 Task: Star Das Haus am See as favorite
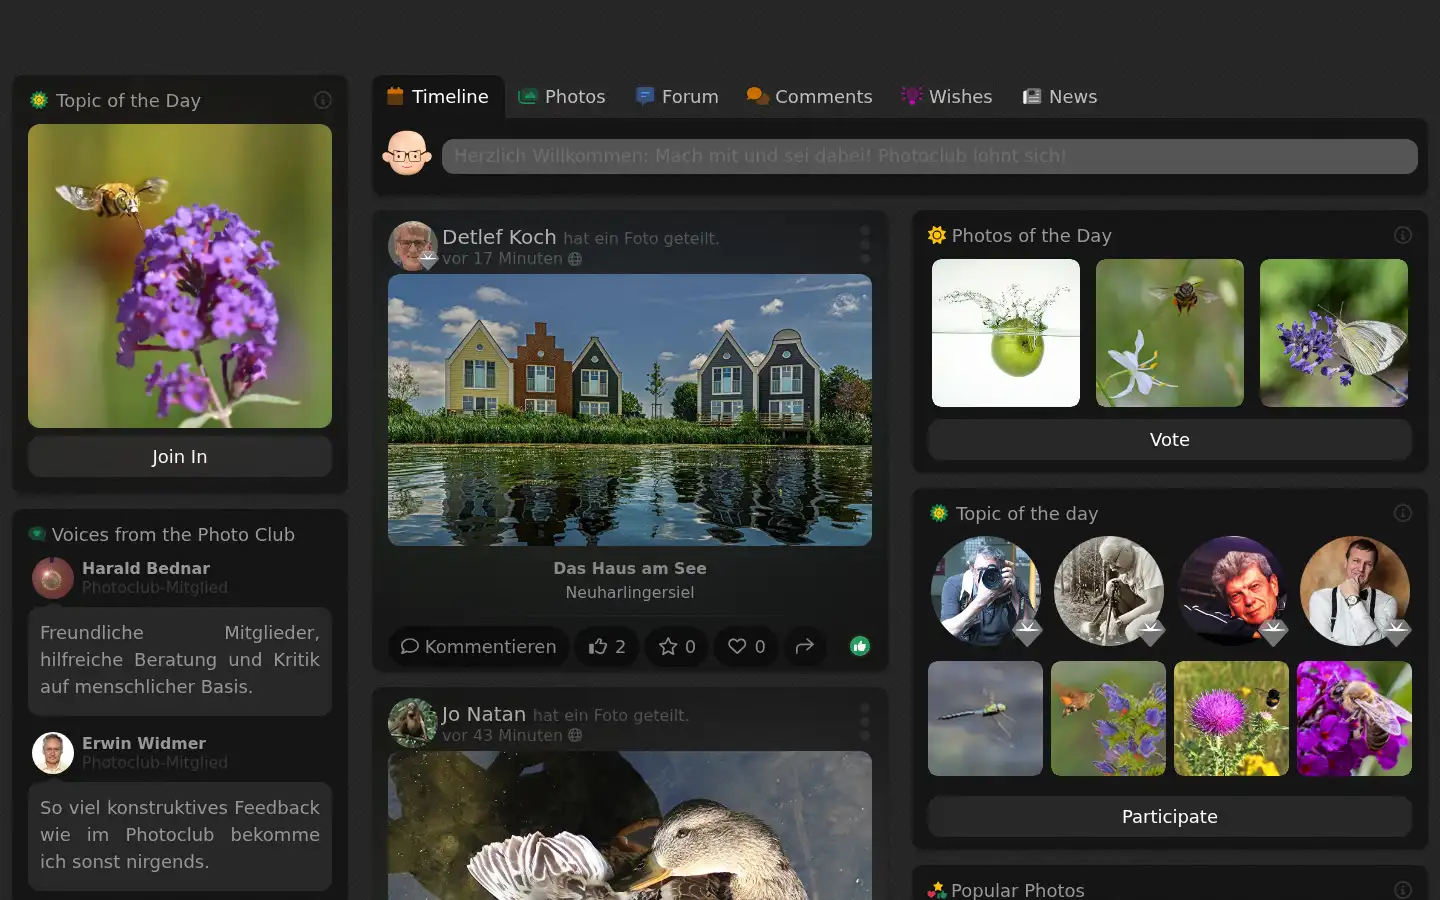click(x=677, y=647)
